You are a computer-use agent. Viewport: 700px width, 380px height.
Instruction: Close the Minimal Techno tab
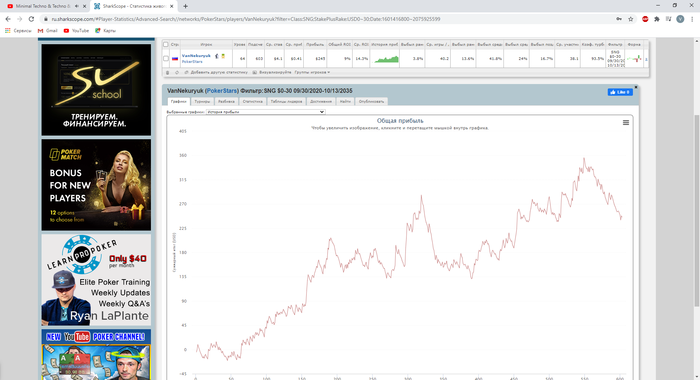[x=84, y=6]
